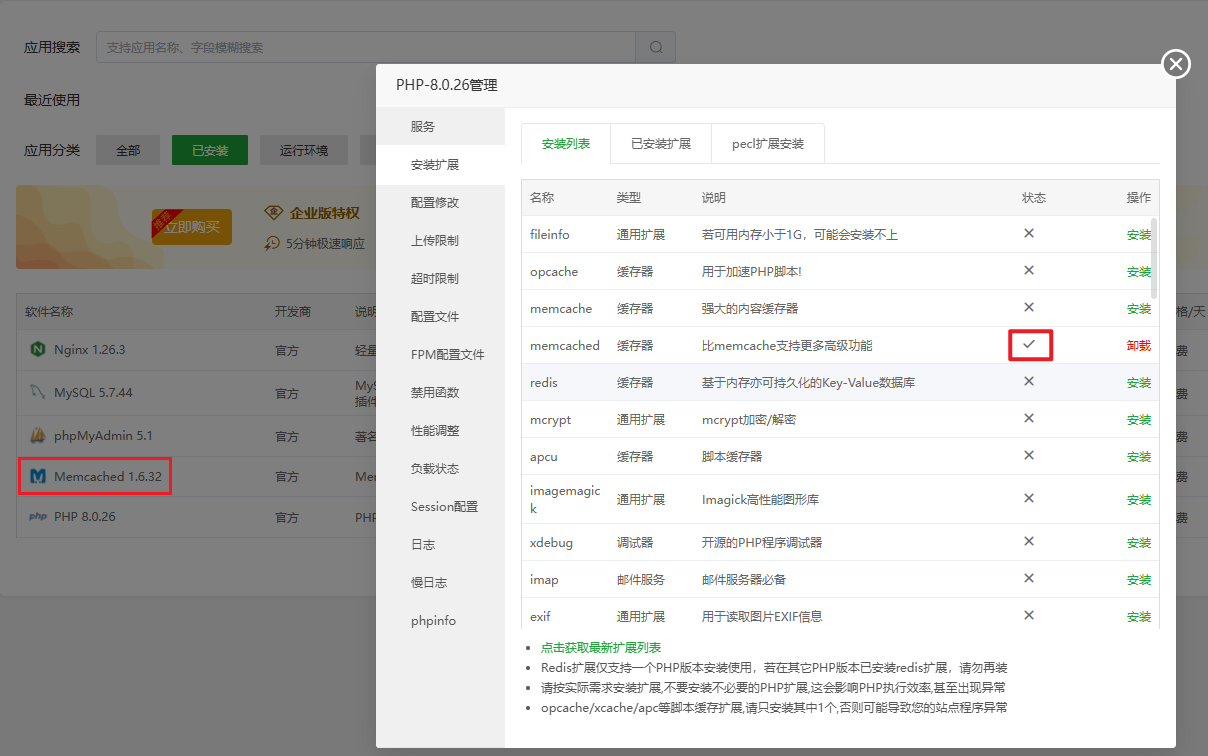Screen dimensions: 1208x756
Task: Install the opcache extension
Action: coord(1139,272)
